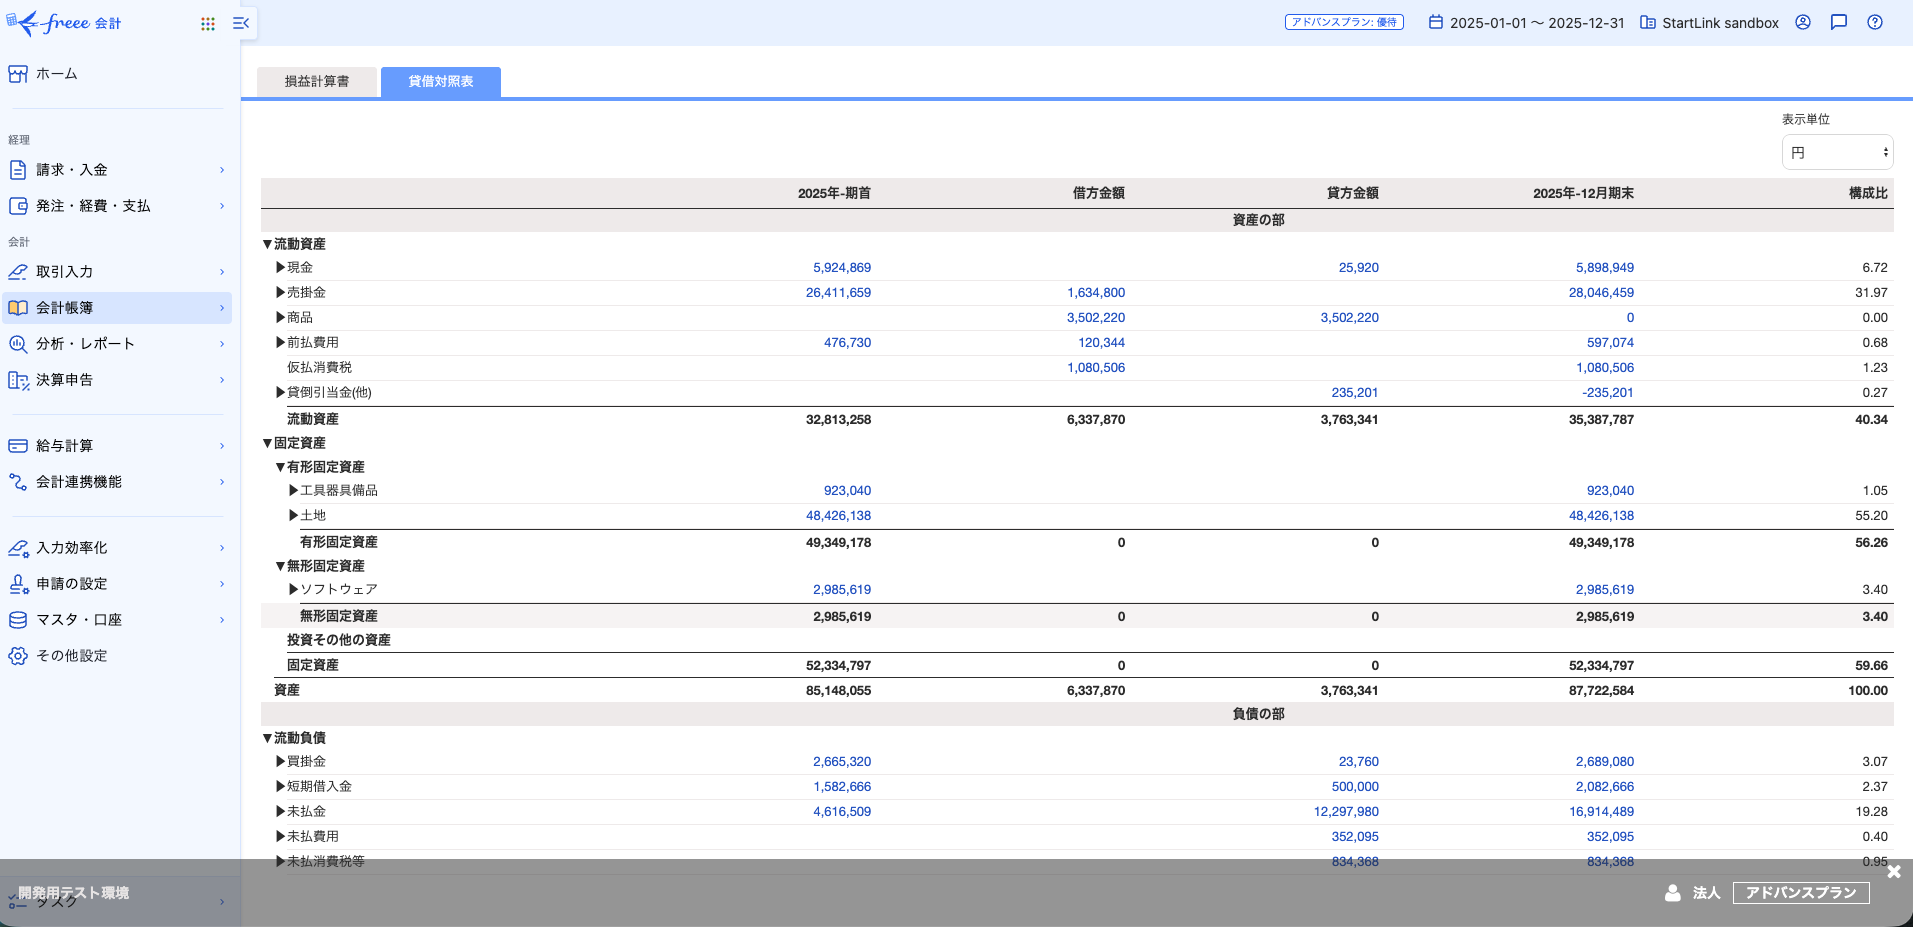This screenshot has width=1913, height=927.
Task: Open the help question mark icon
Action: point(1875,22)
